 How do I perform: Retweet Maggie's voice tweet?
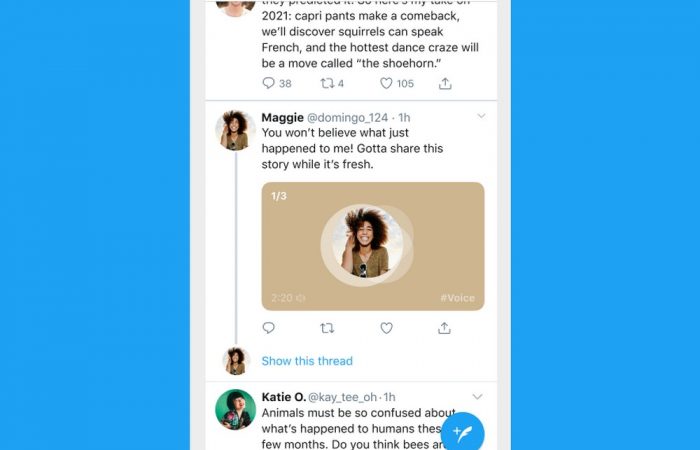click(327, 328)
